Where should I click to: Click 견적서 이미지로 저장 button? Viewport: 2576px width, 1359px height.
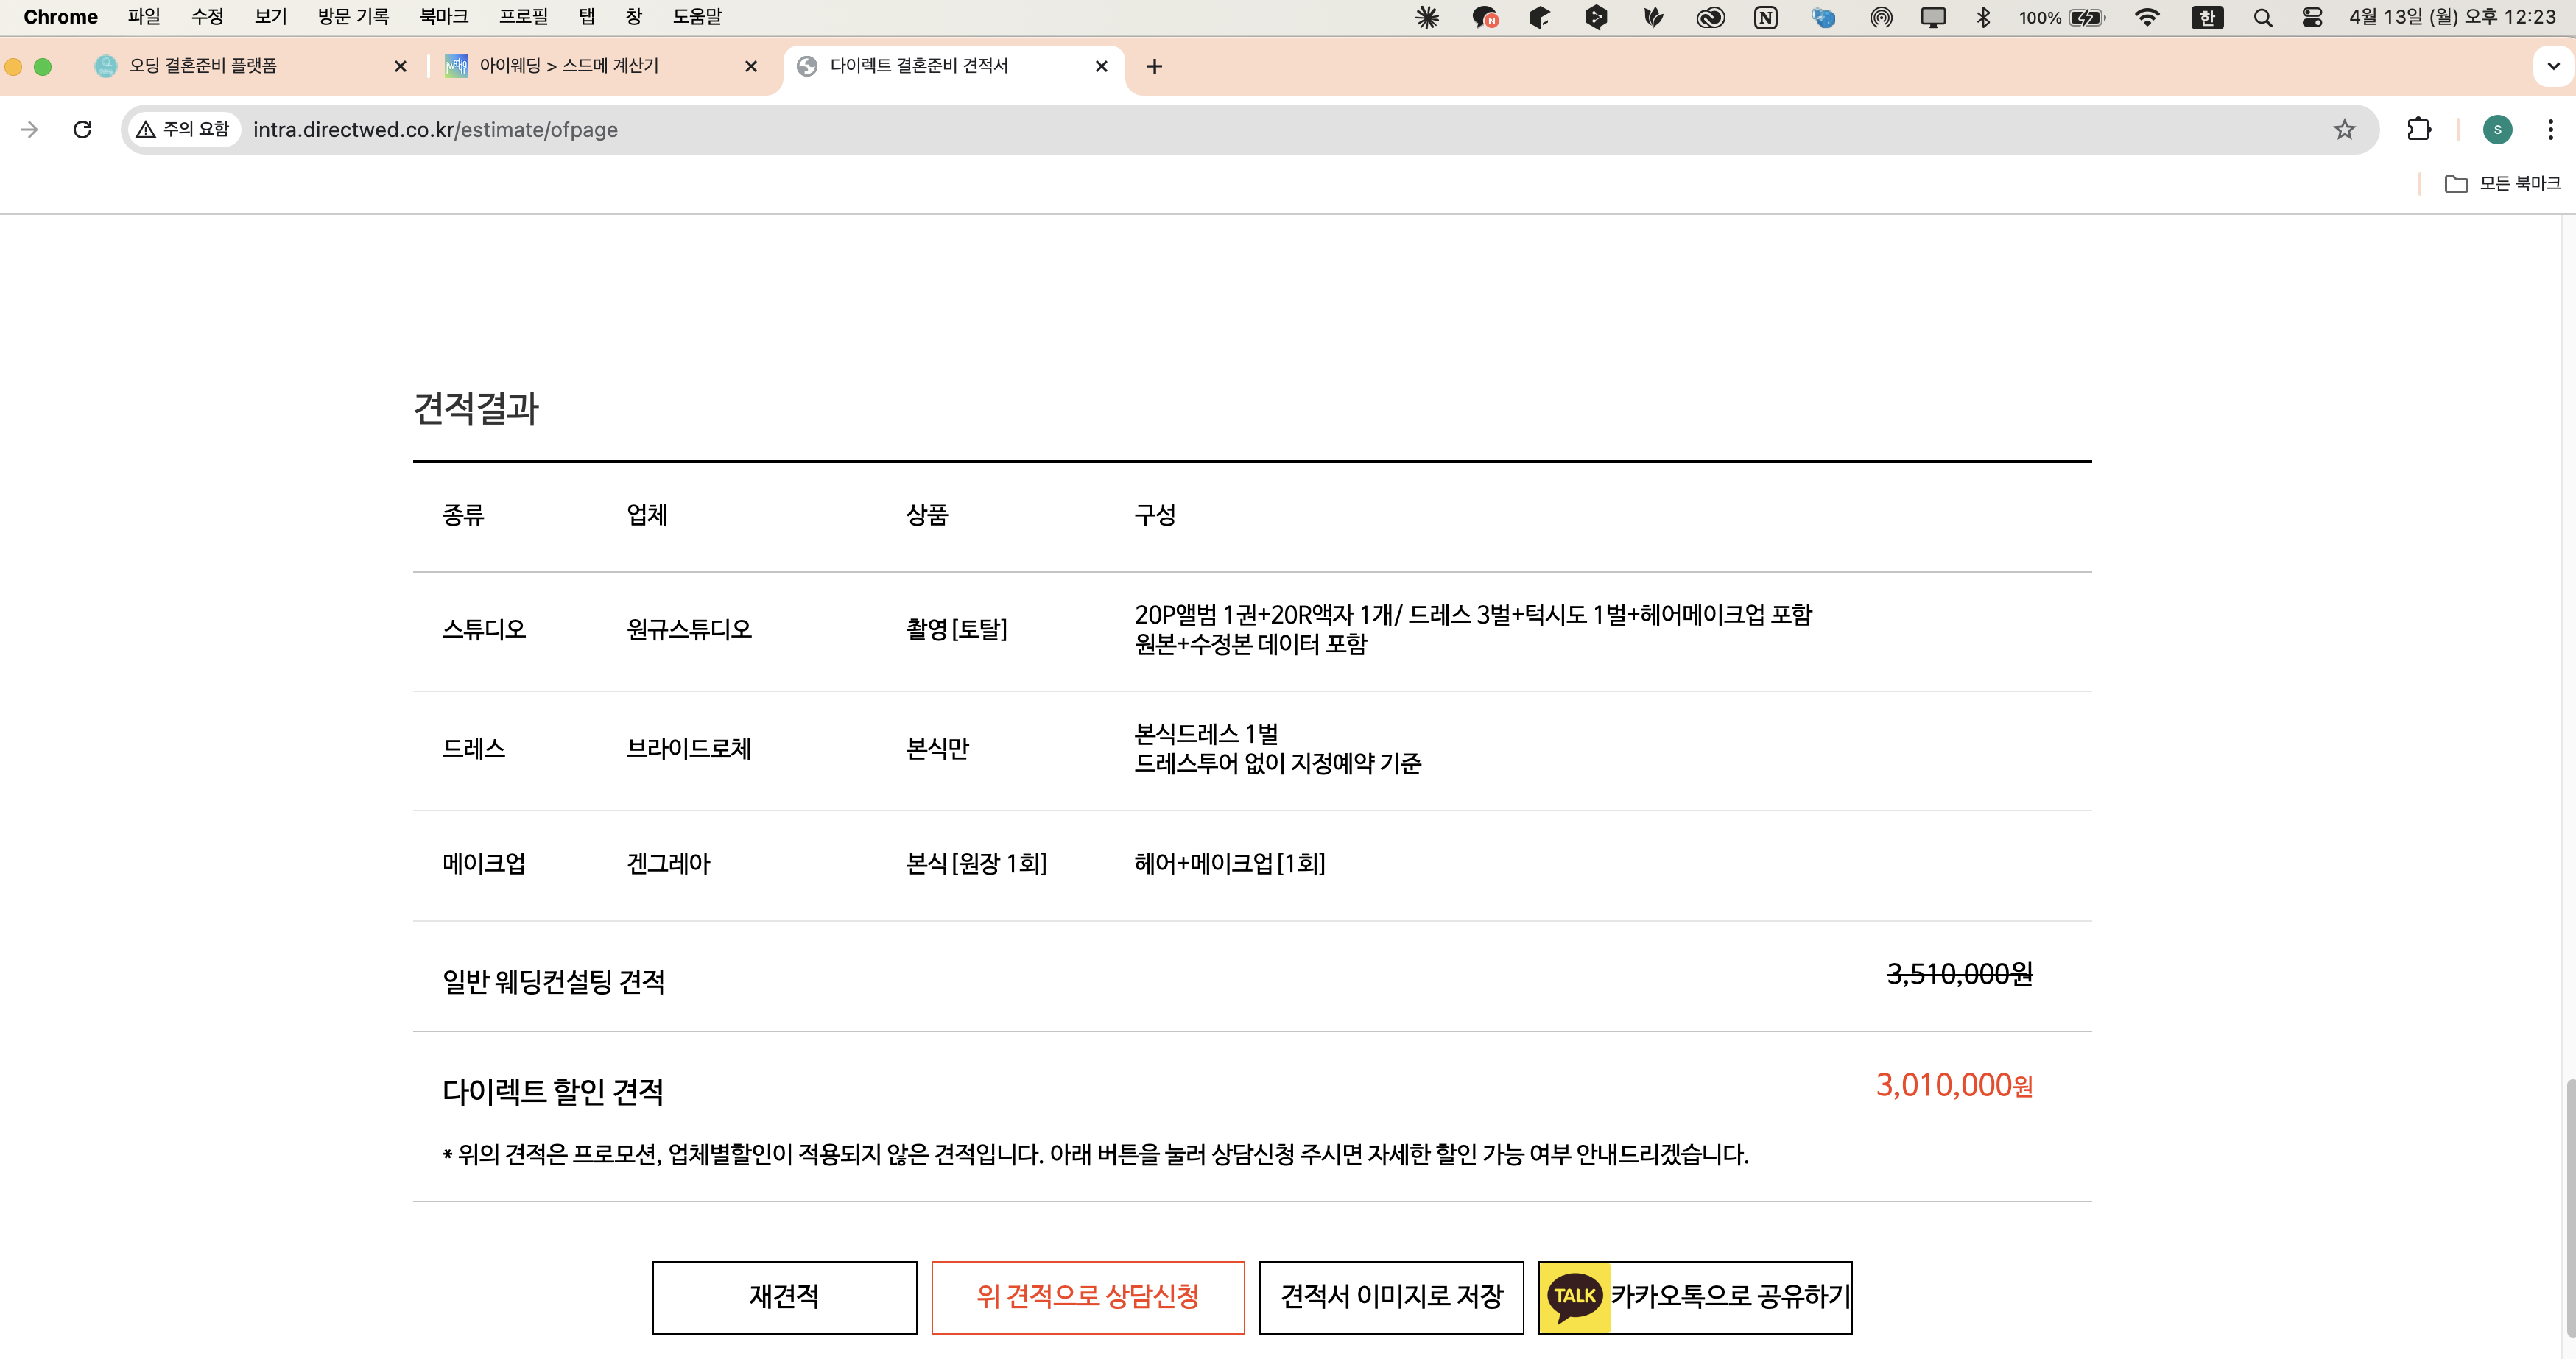1391,1297
